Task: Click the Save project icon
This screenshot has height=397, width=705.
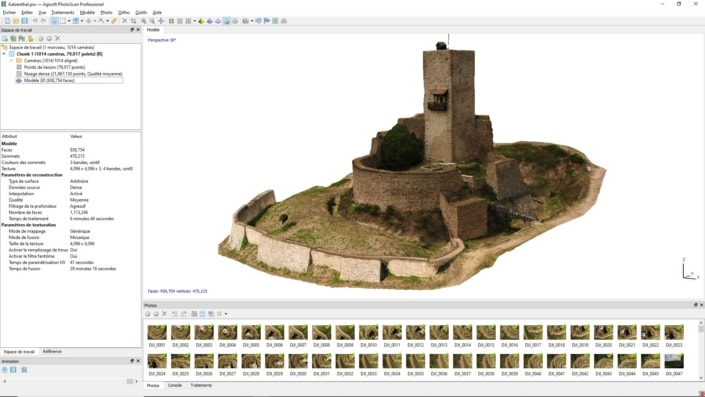Action: [24, 21]
